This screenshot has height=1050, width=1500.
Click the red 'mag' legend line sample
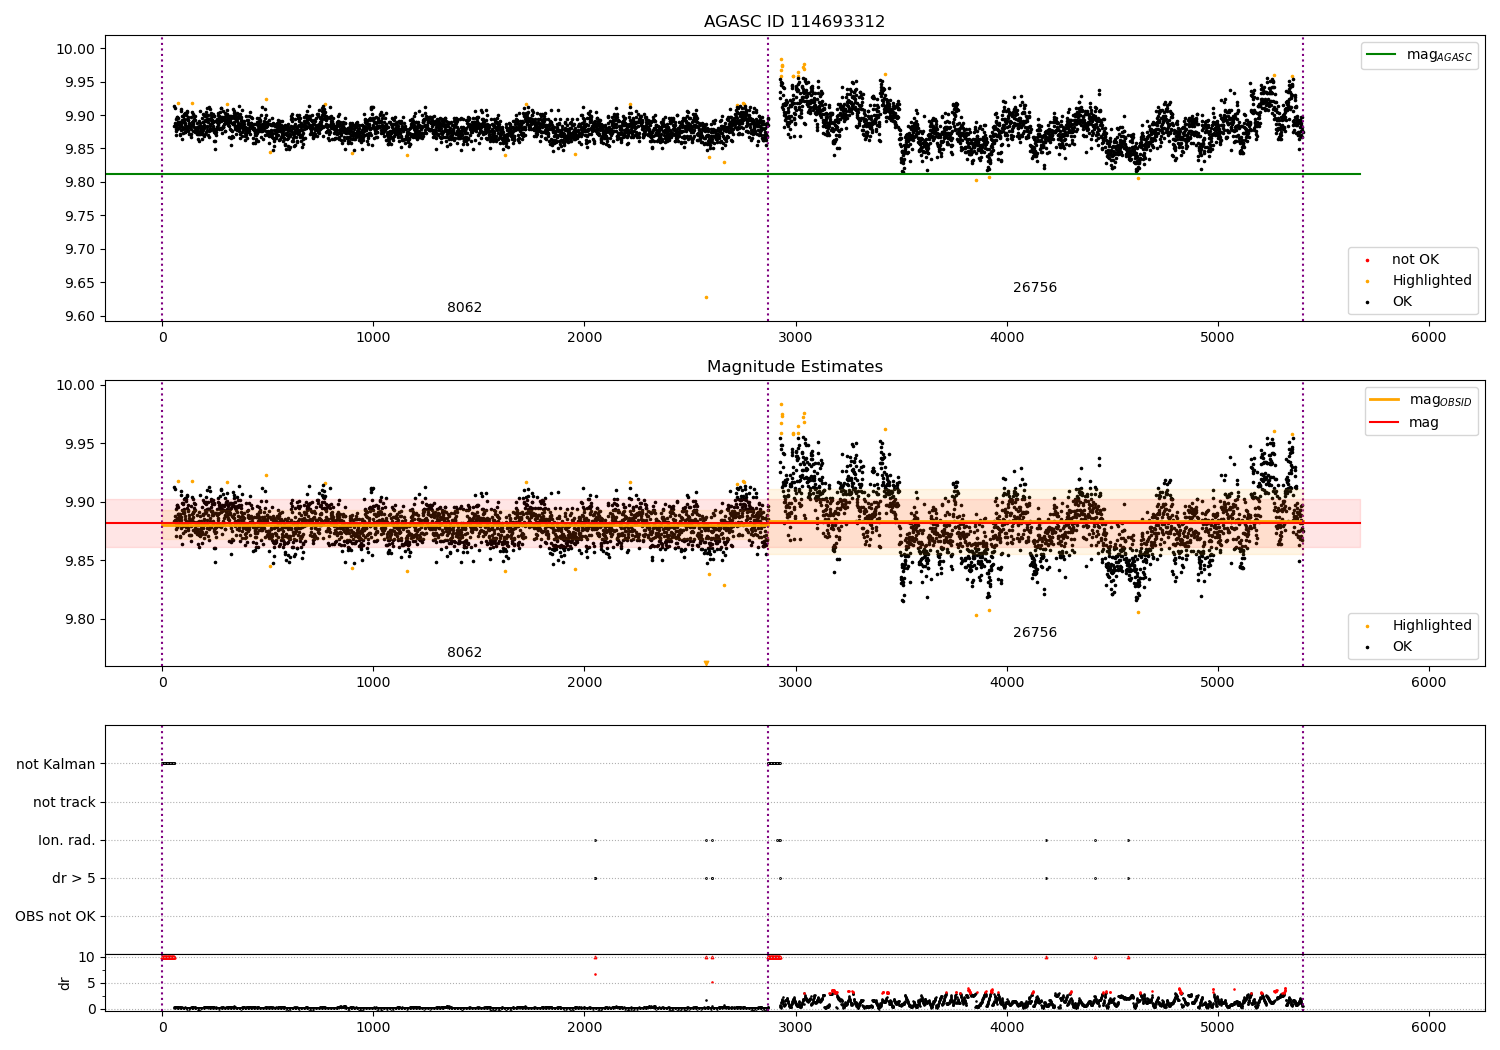[1385, 423]
